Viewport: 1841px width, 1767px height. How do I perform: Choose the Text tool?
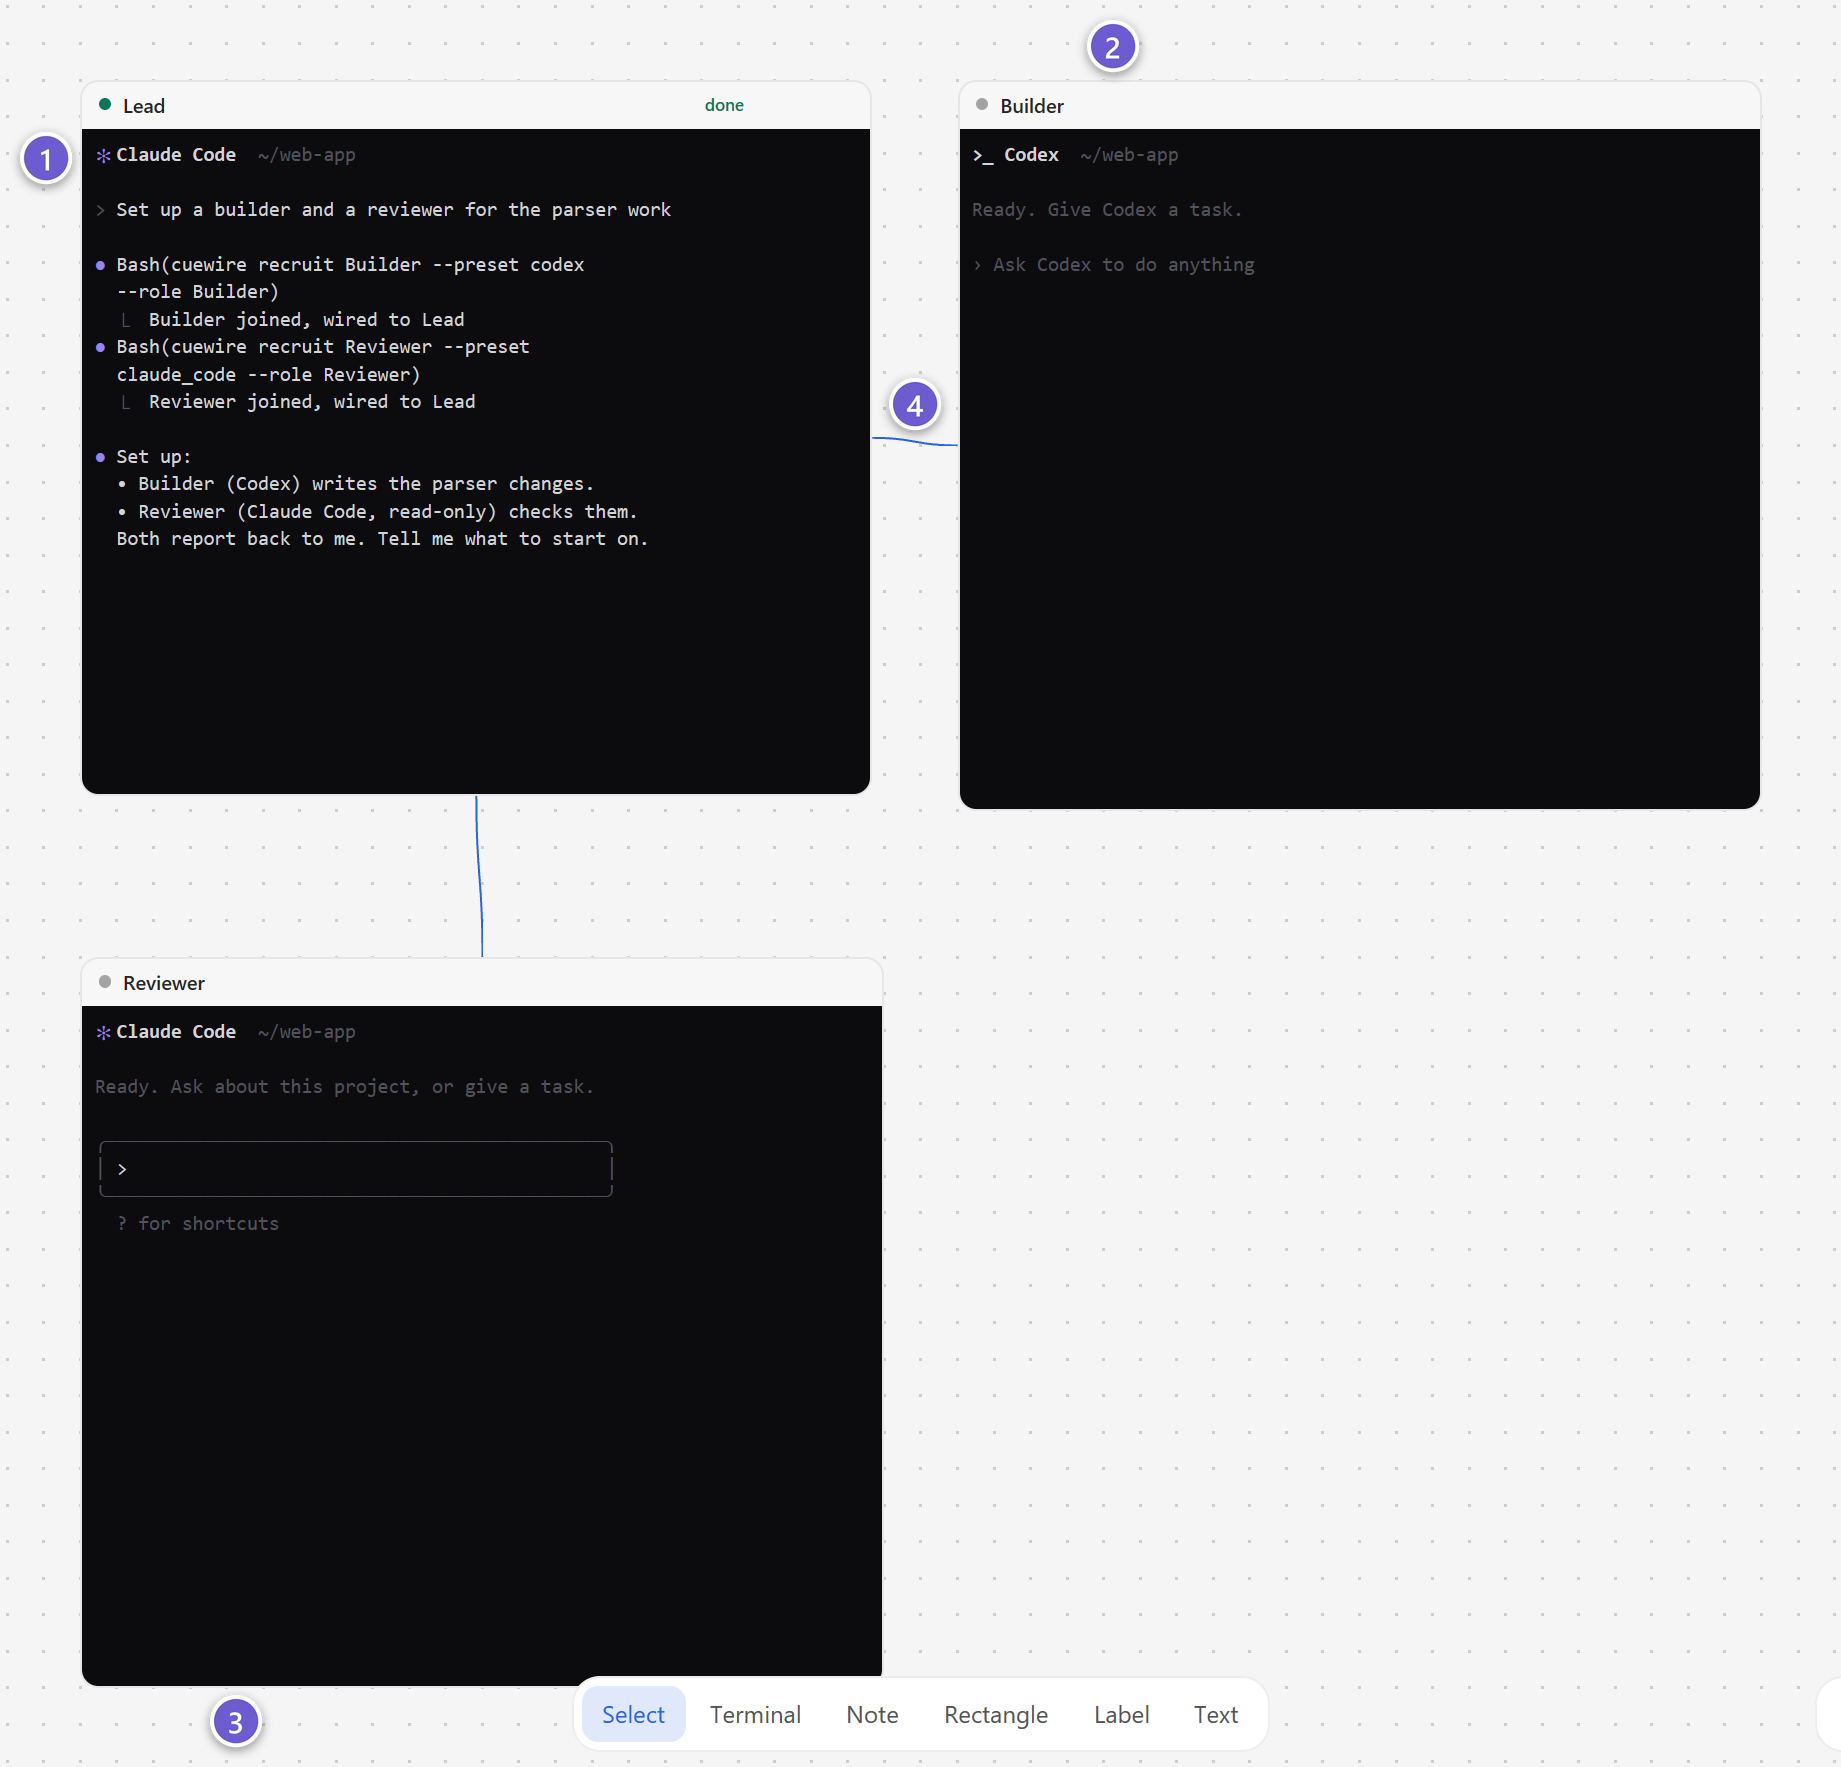pos(1215,1714)
